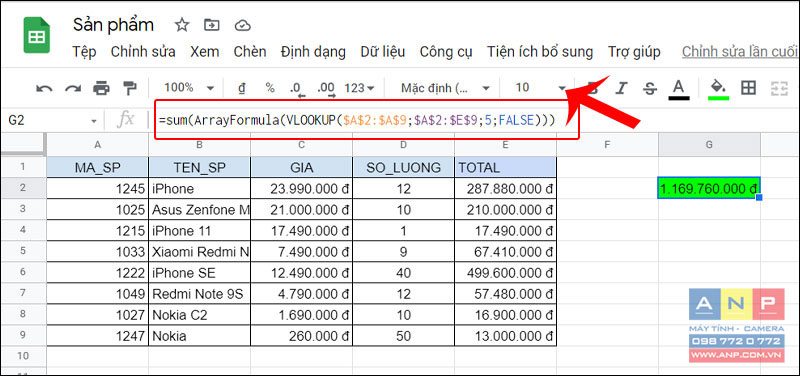The height and width of the screenshot is (376, 800).
Task: Open the Tệp menu
Action: (84, 52)
